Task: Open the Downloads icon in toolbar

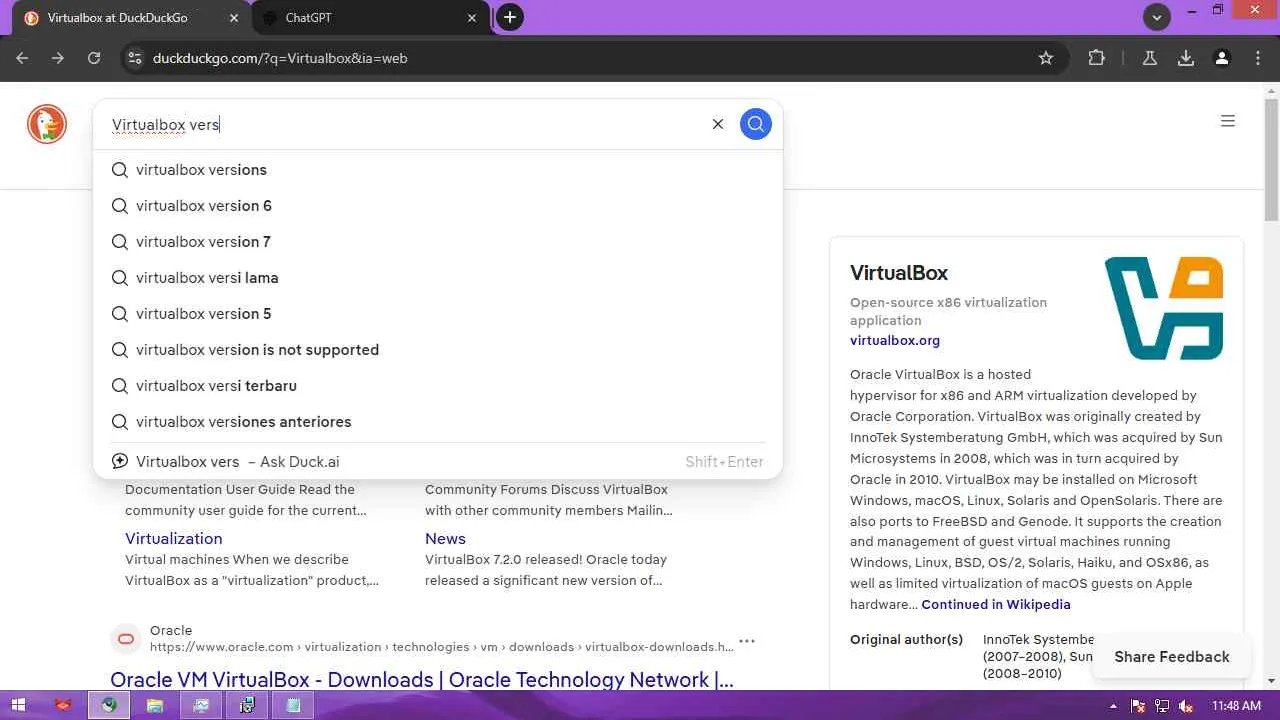Action: pyautogui.click(x=1186, y=58)
